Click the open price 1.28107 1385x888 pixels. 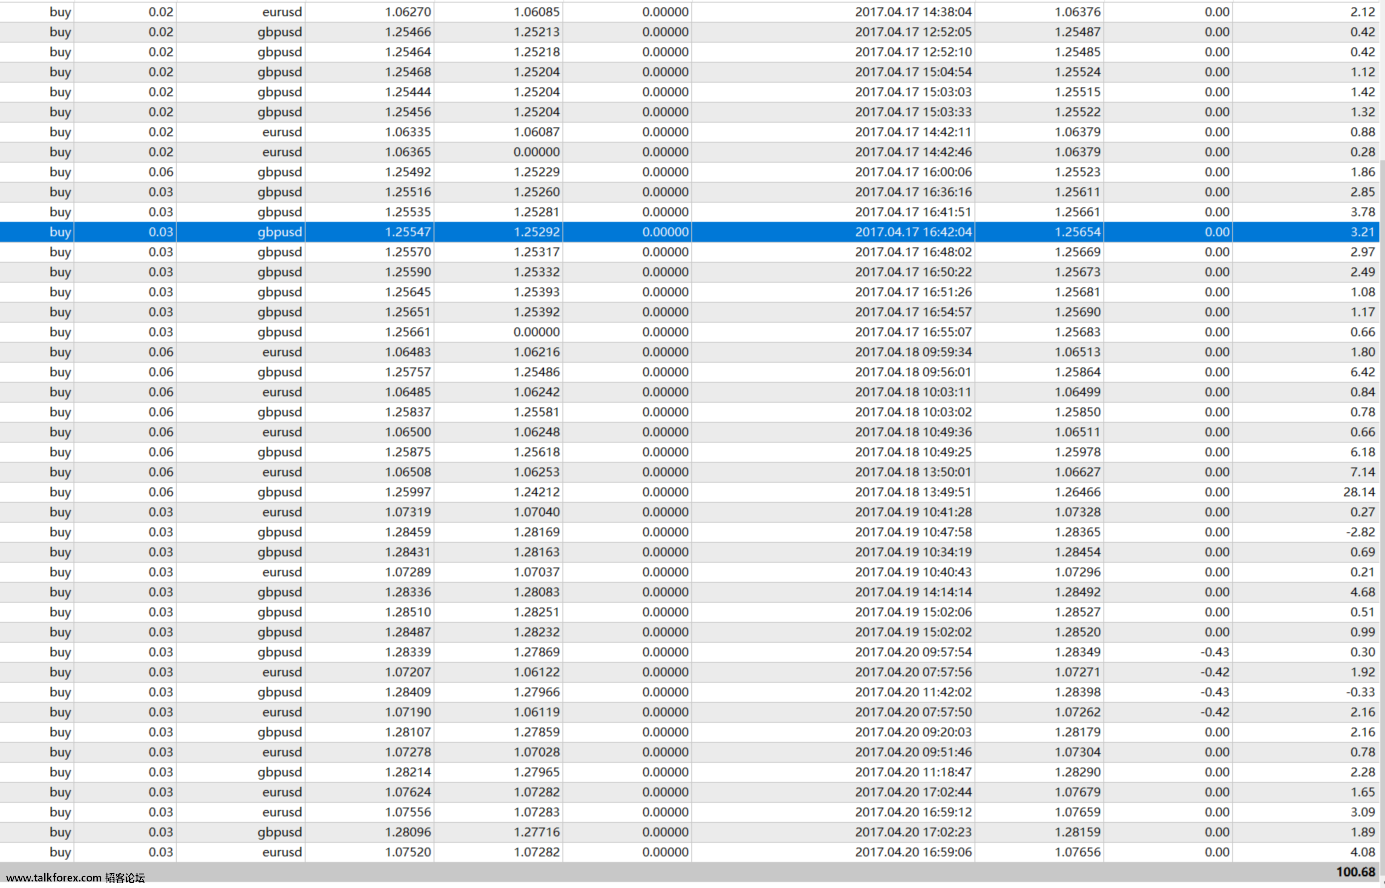[408, 732]
